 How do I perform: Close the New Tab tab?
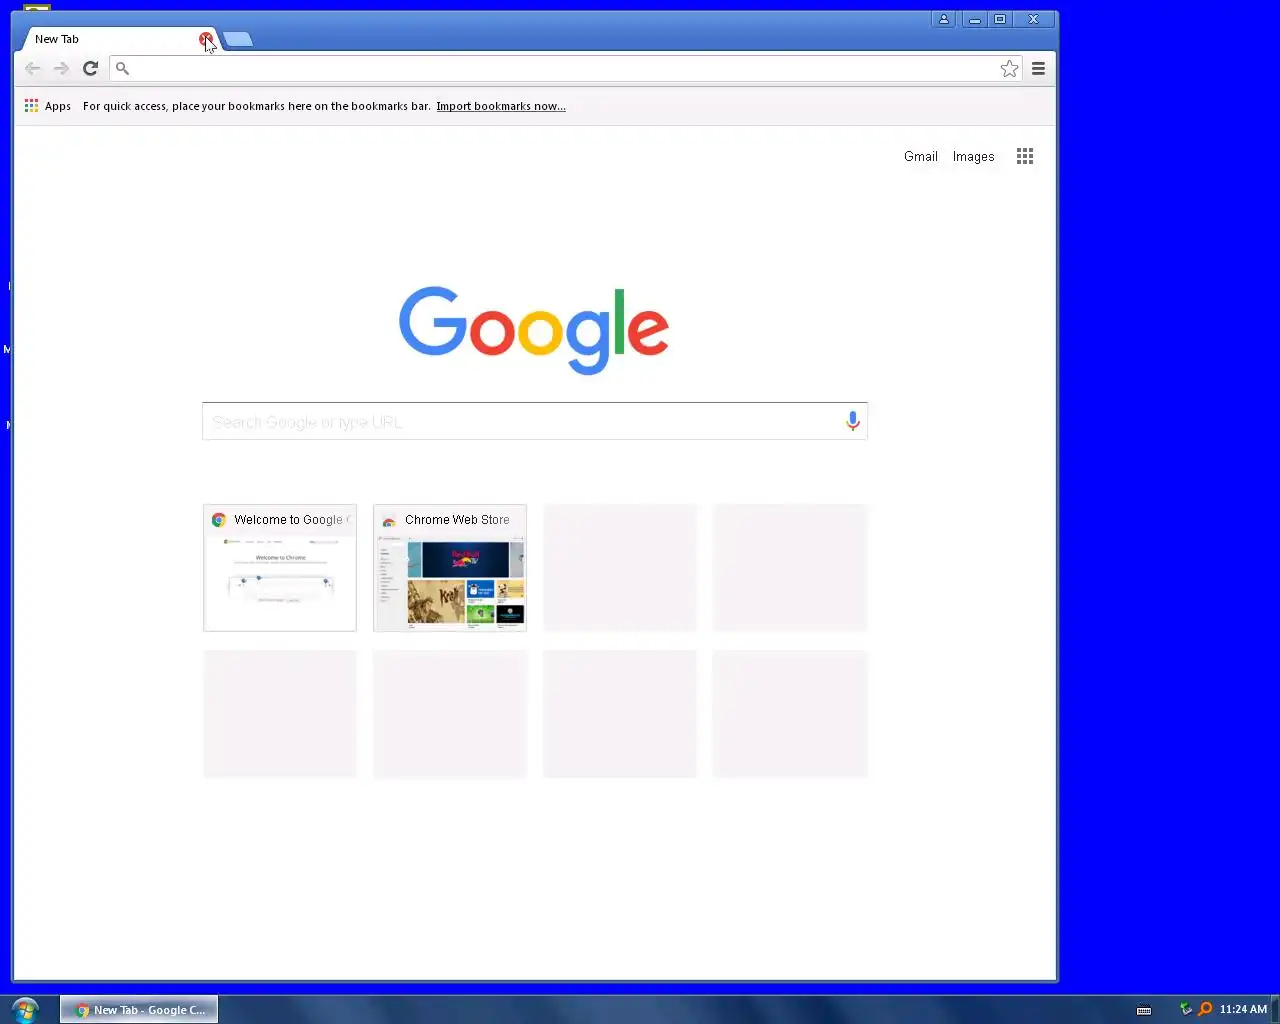(205, 39)
